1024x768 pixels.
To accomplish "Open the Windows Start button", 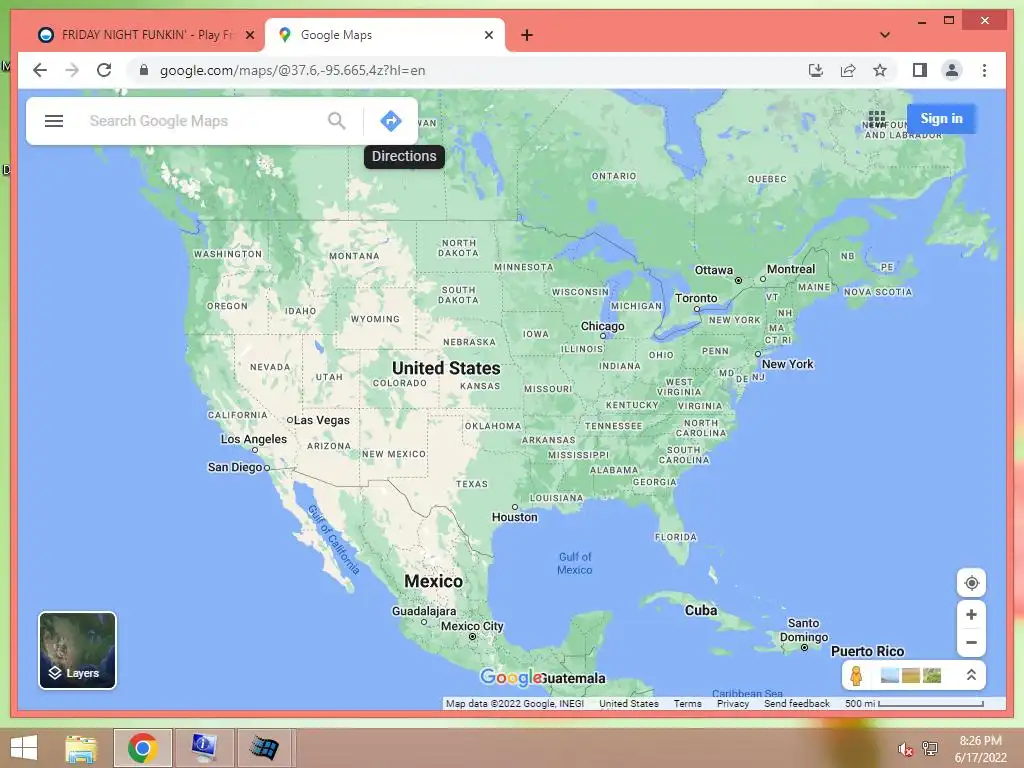I will (x=24, y=748).
